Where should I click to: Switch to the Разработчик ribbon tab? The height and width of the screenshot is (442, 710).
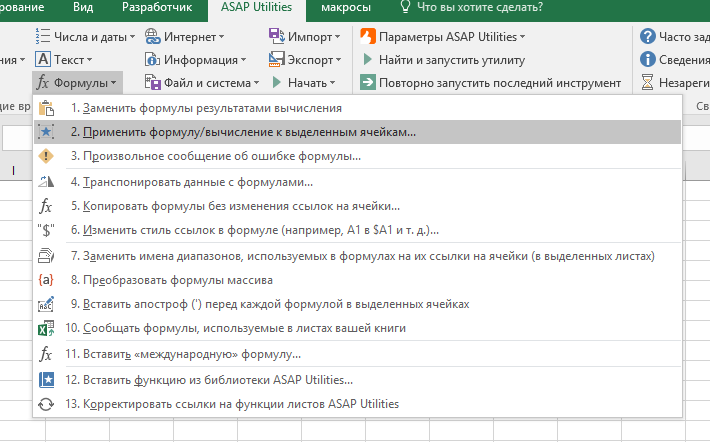coord(157,7)
